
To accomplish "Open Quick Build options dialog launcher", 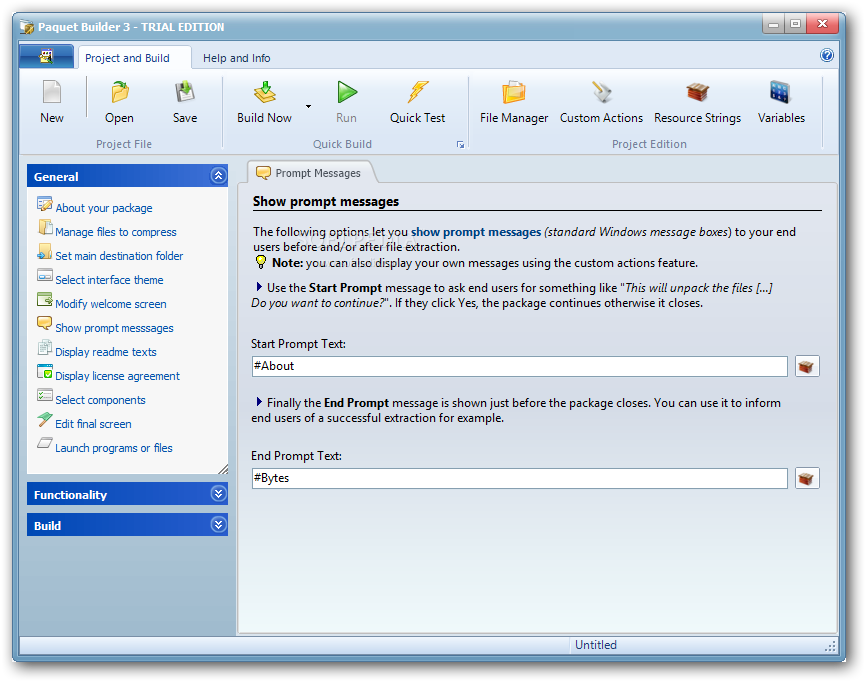I will click(460, 145).
